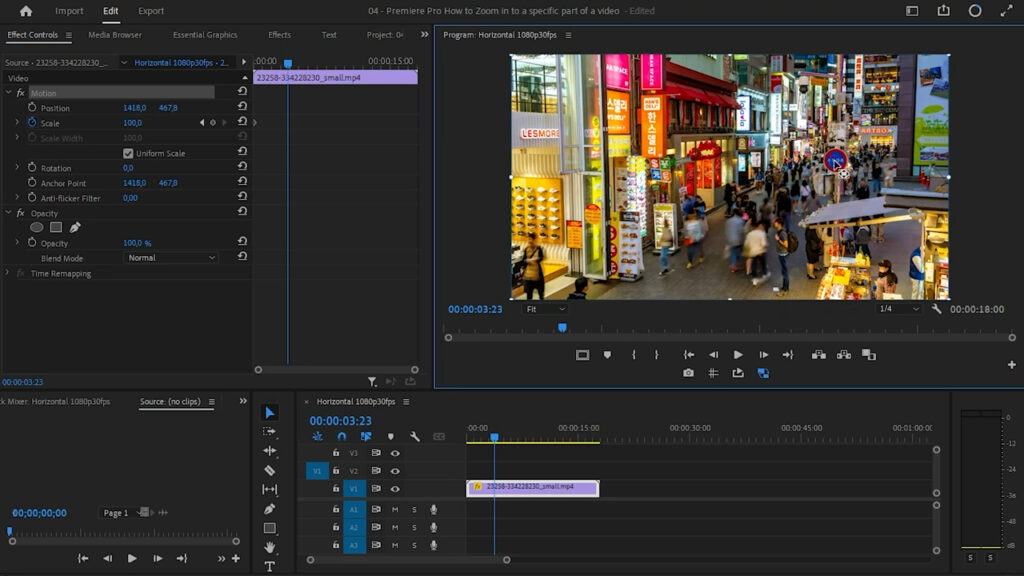Go to In point in Program monitor
1024x576 pixels.
[688, 355]
